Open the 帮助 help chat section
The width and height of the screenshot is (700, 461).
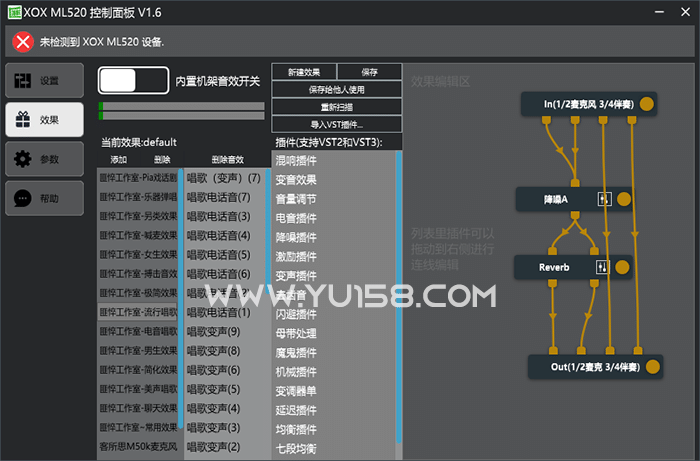(44, 198)
